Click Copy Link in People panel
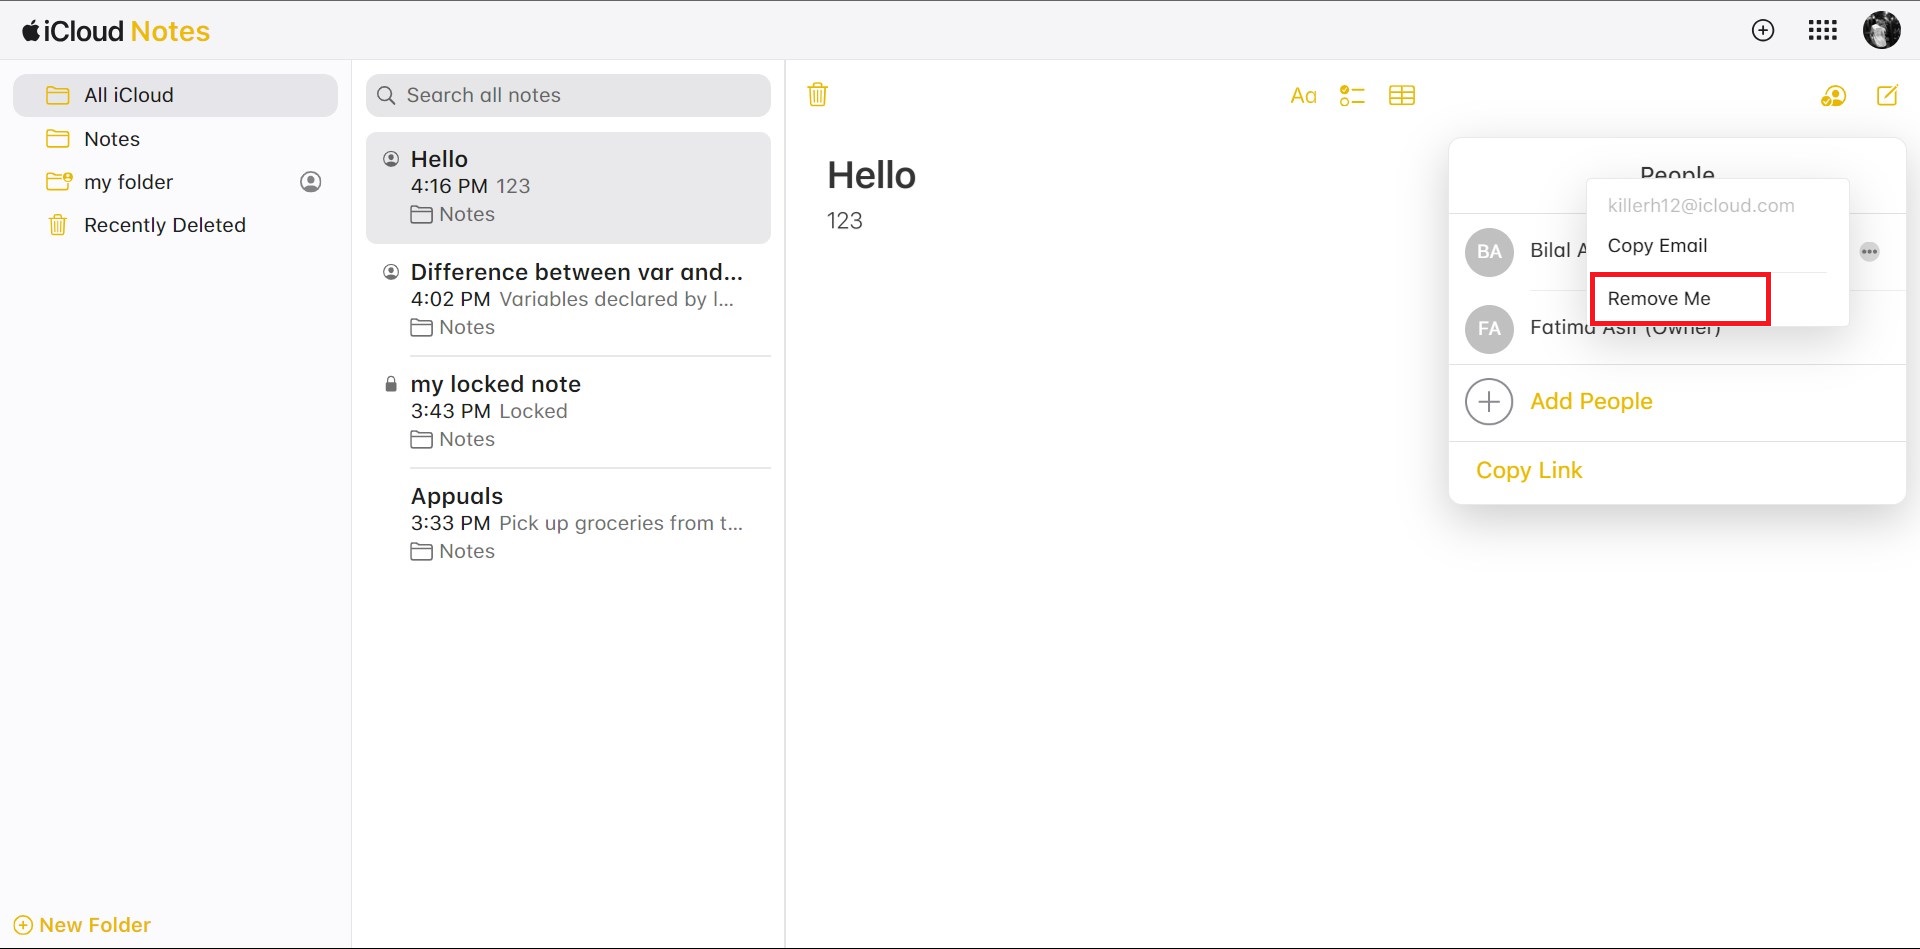 [x=1529, y=470]
